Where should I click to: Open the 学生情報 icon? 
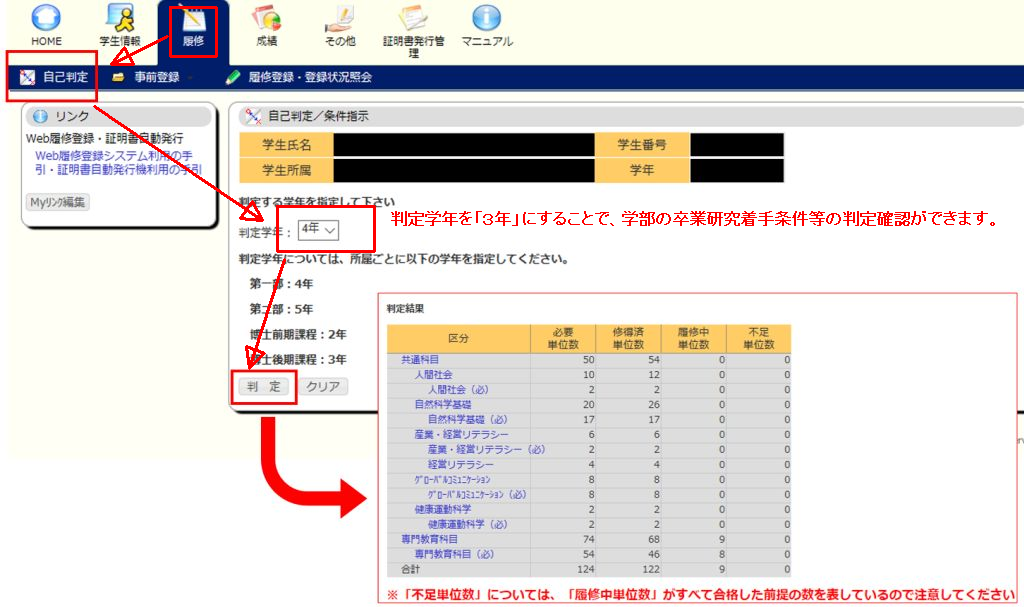120,18
